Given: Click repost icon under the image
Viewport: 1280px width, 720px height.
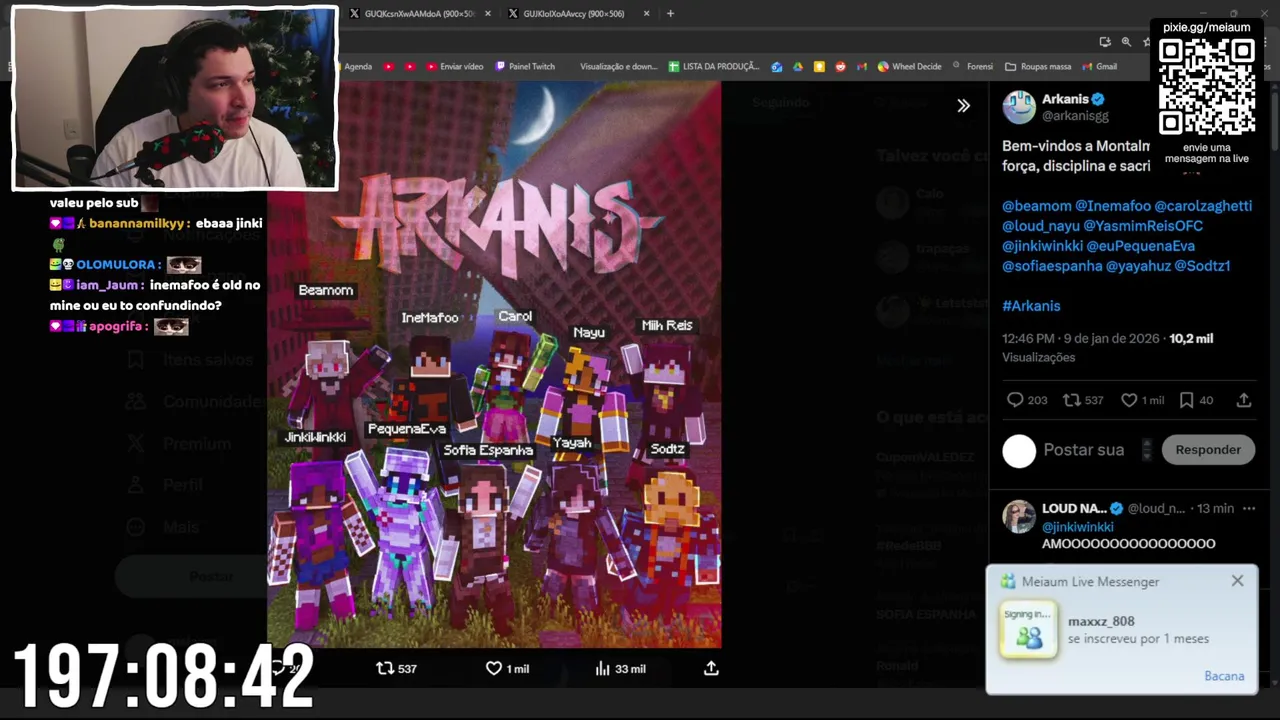Looking at the screenshot, I should pyautogui.click(x=385, y=668).
